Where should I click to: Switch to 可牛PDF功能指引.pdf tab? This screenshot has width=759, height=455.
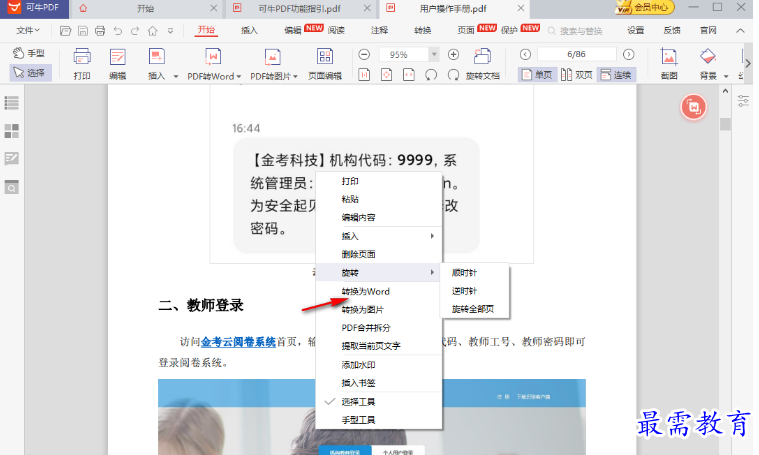299,9
